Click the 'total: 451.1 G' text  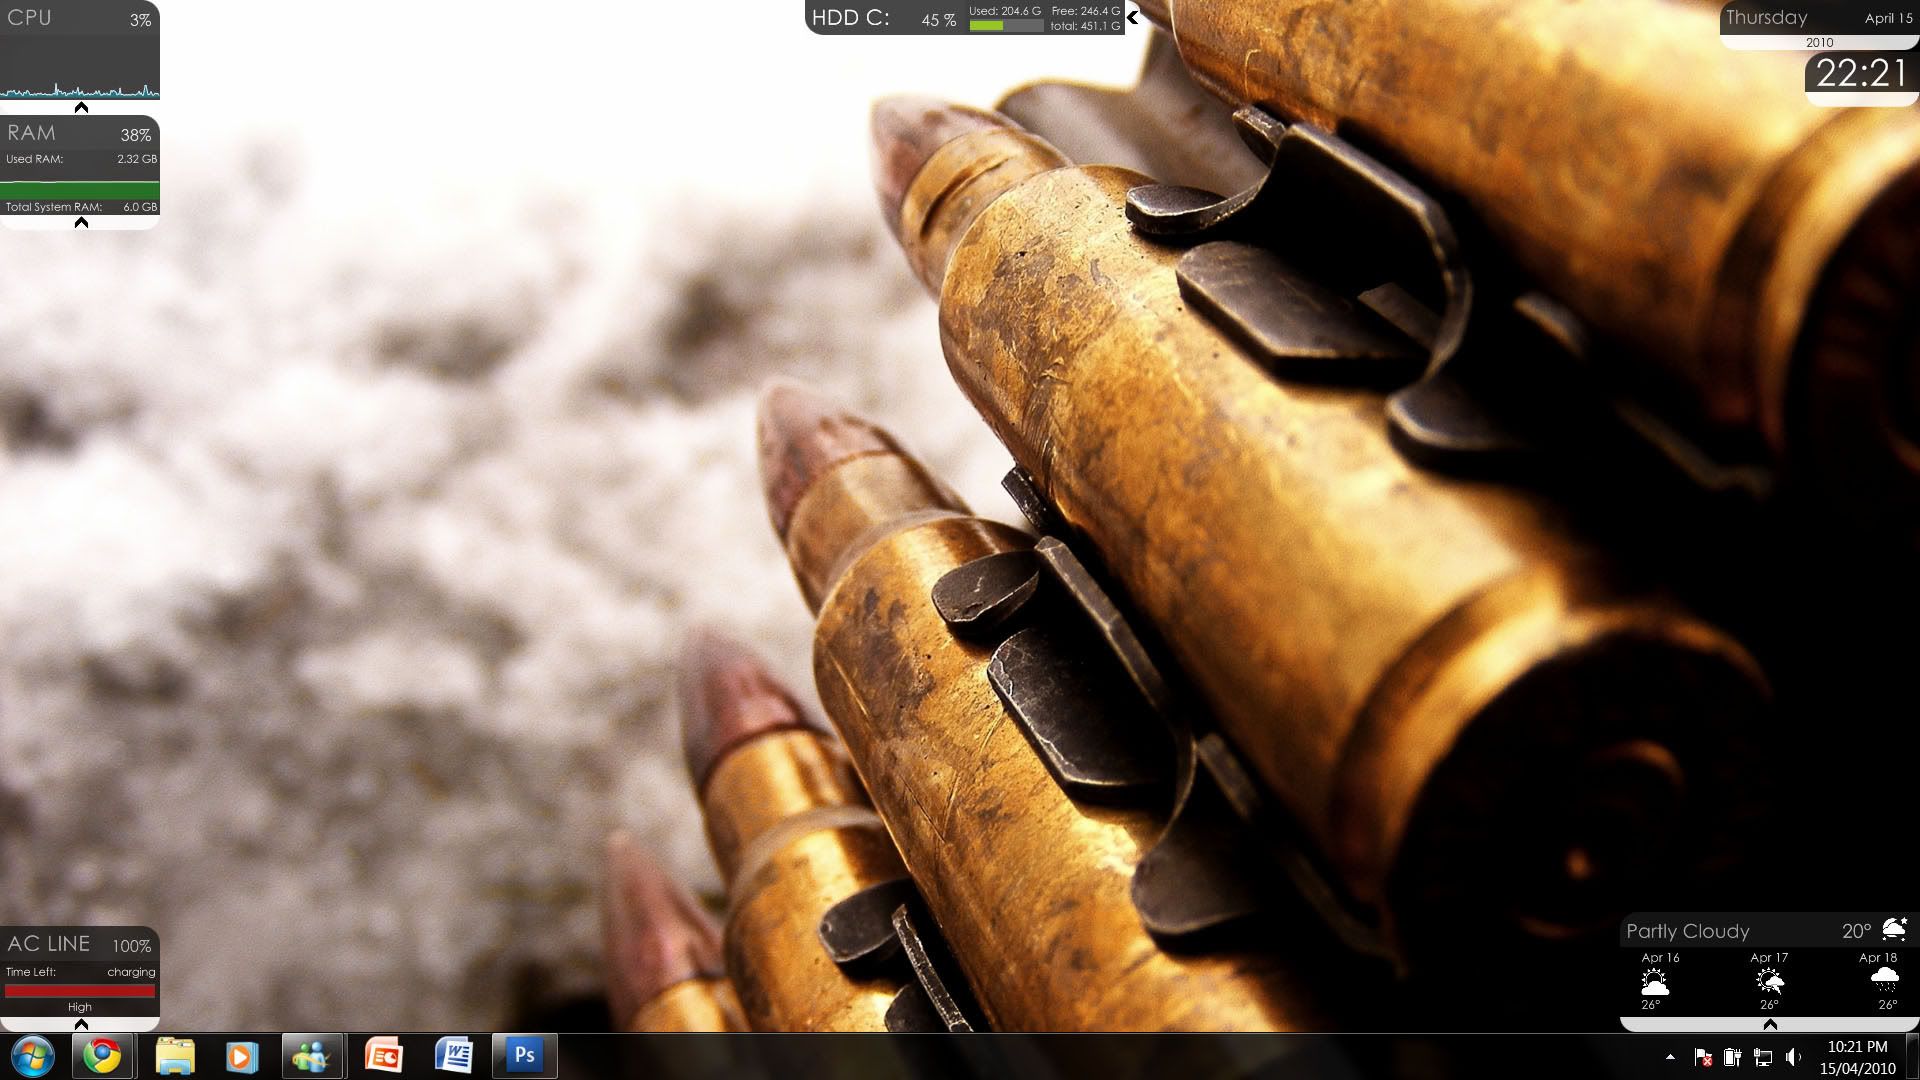tap(1085, 26)
